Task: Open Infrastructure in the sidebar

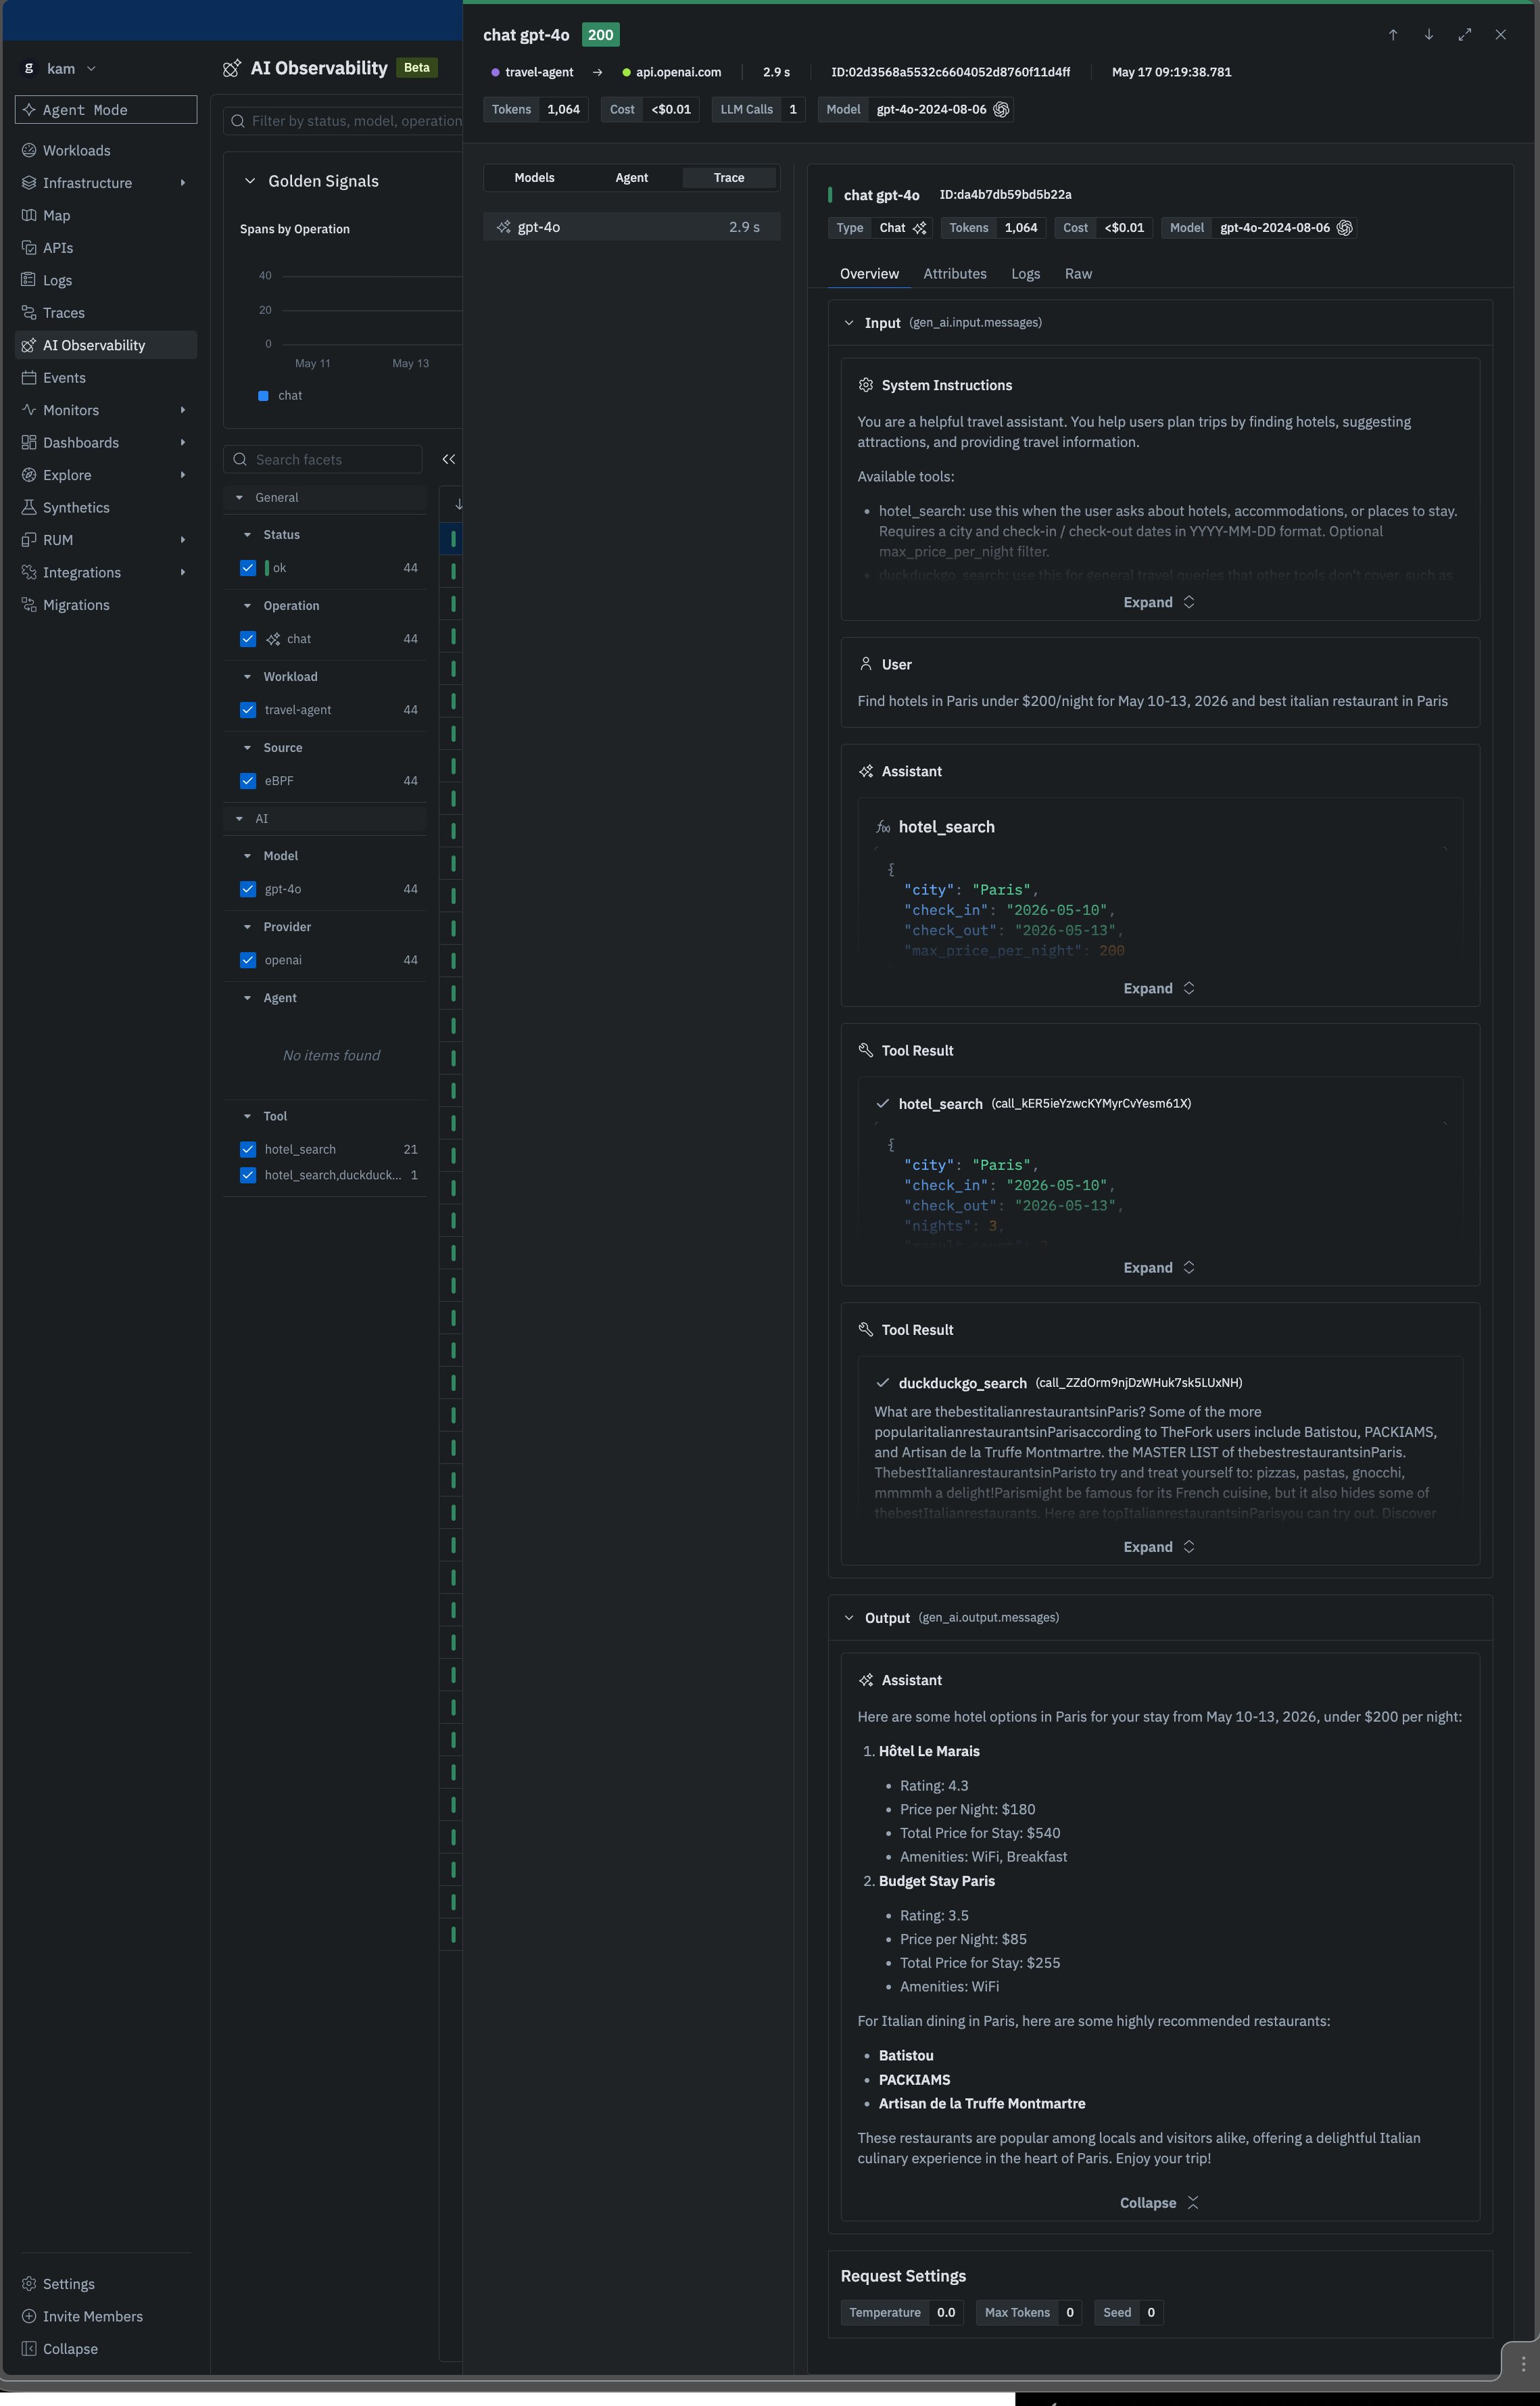Action: click(x=87, y=183)
